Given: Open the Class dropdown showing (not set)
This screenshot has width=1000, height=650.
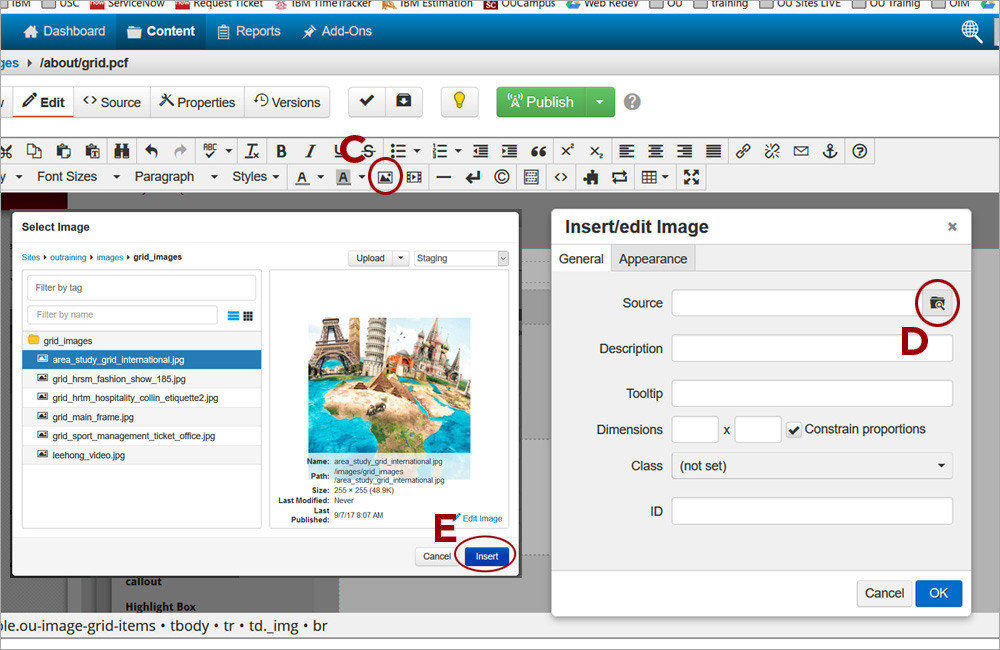Looking at the screenshot, I should tap(811, 466).
